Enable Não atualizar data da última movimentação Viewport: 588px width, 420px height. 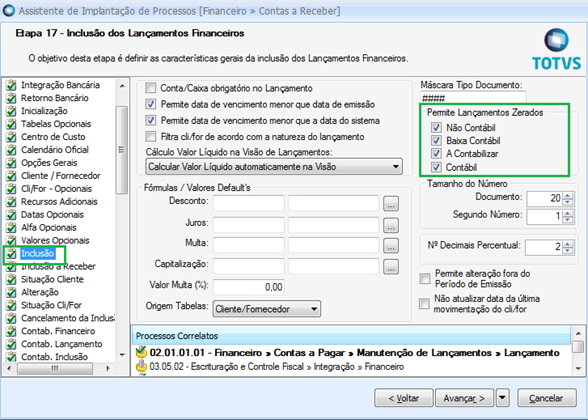(x=424, y=304)
